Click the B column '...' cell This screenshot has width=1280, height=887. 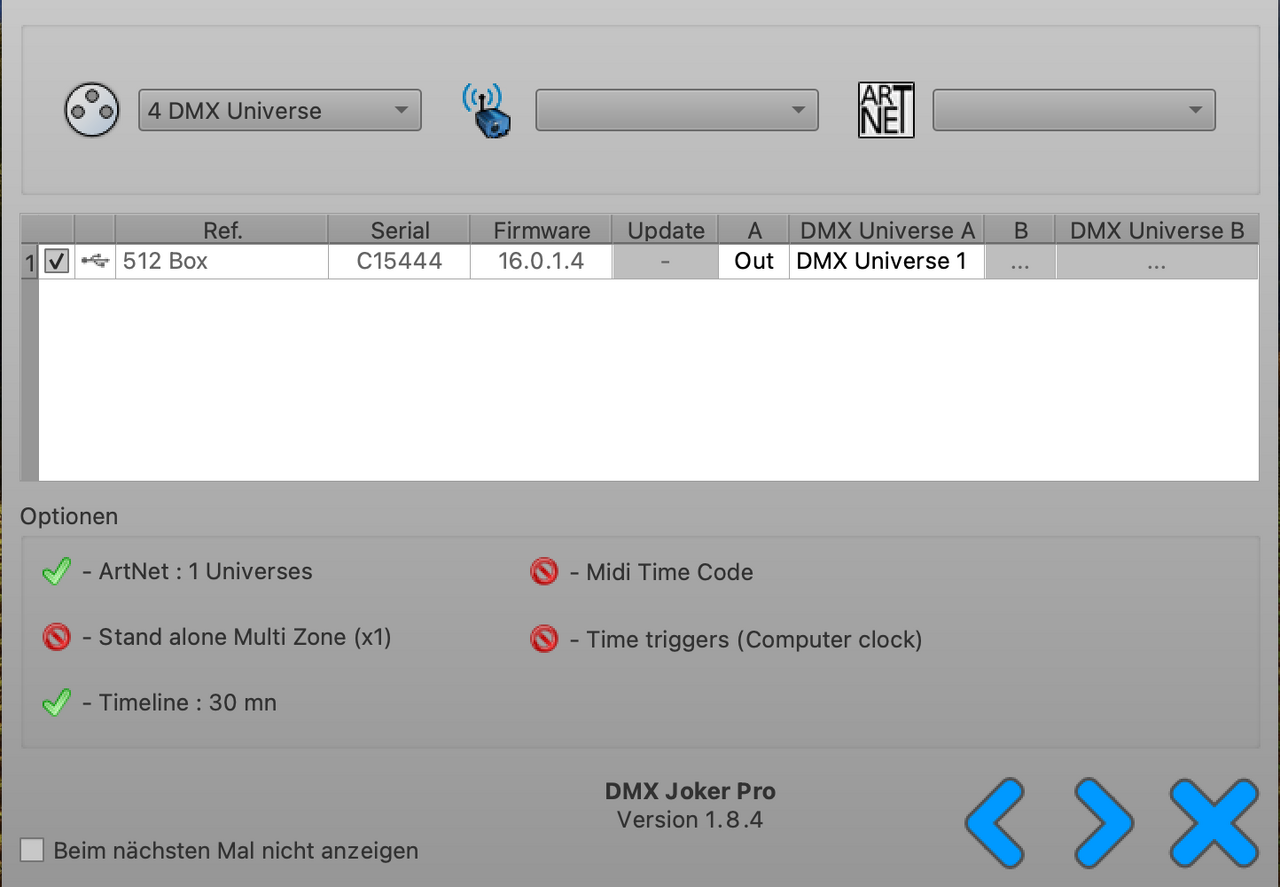[x=1021, y=261]
